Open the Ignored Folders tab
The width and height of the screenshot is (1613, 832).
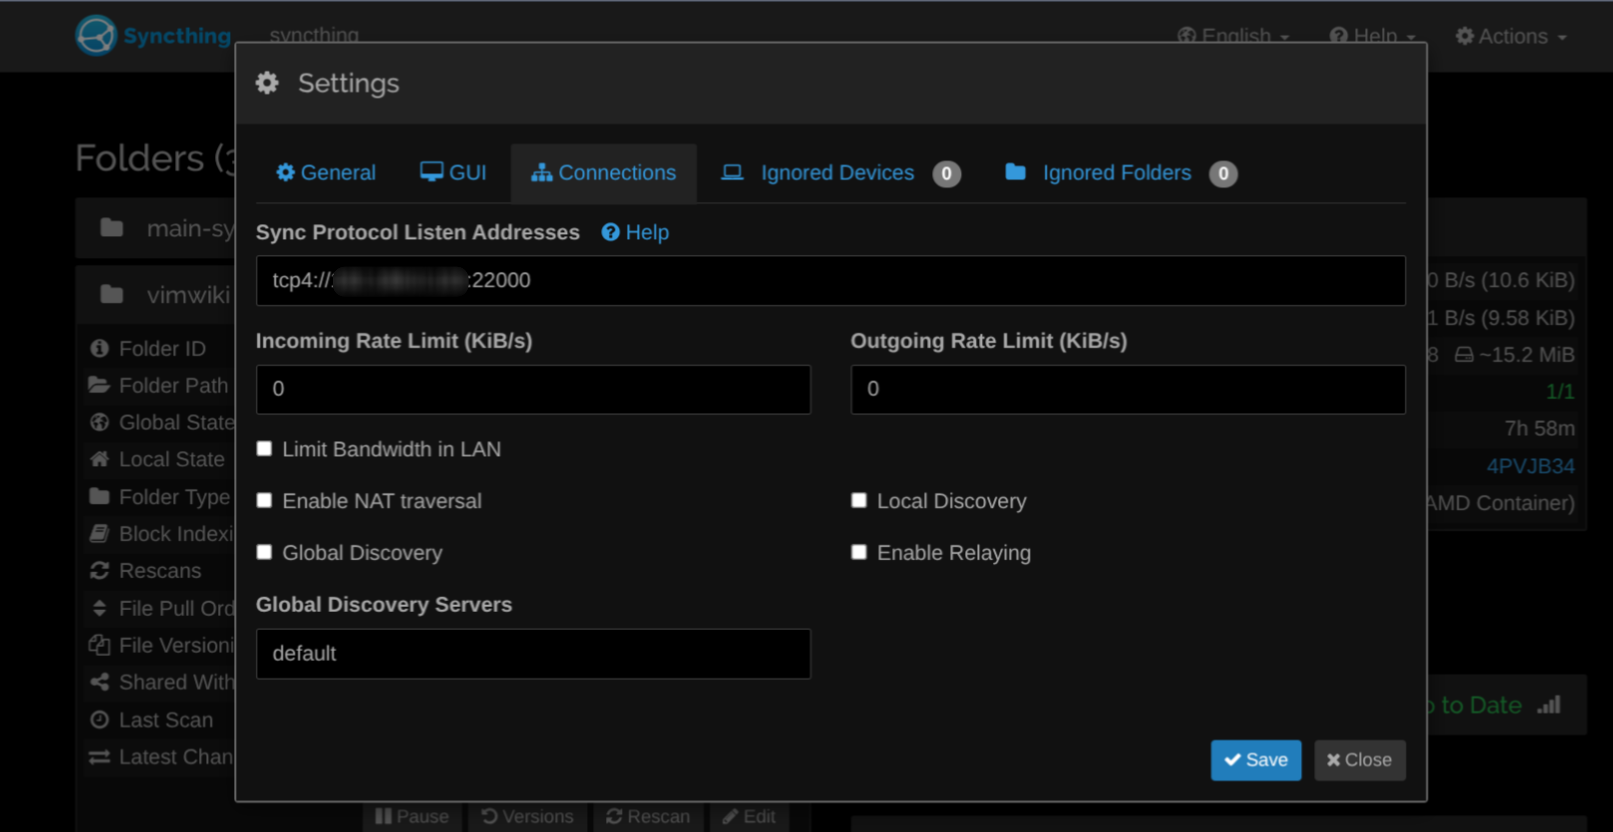1120,173
